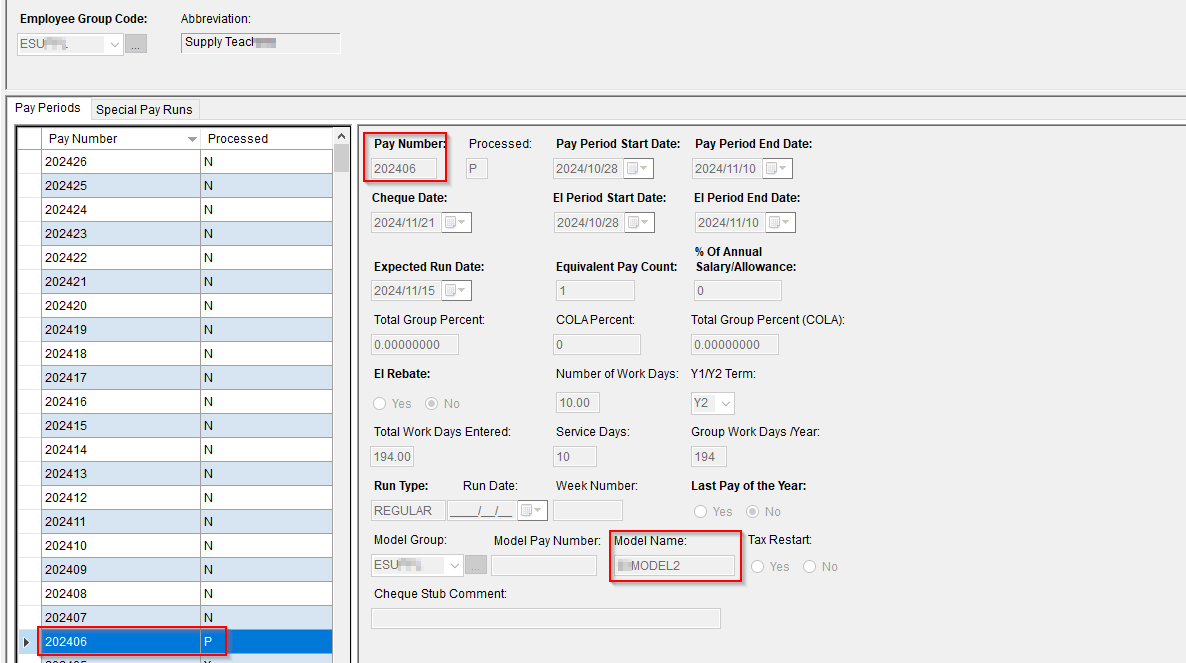
Task: Select pay number 202421 row
Action: [x=187, y=282]
